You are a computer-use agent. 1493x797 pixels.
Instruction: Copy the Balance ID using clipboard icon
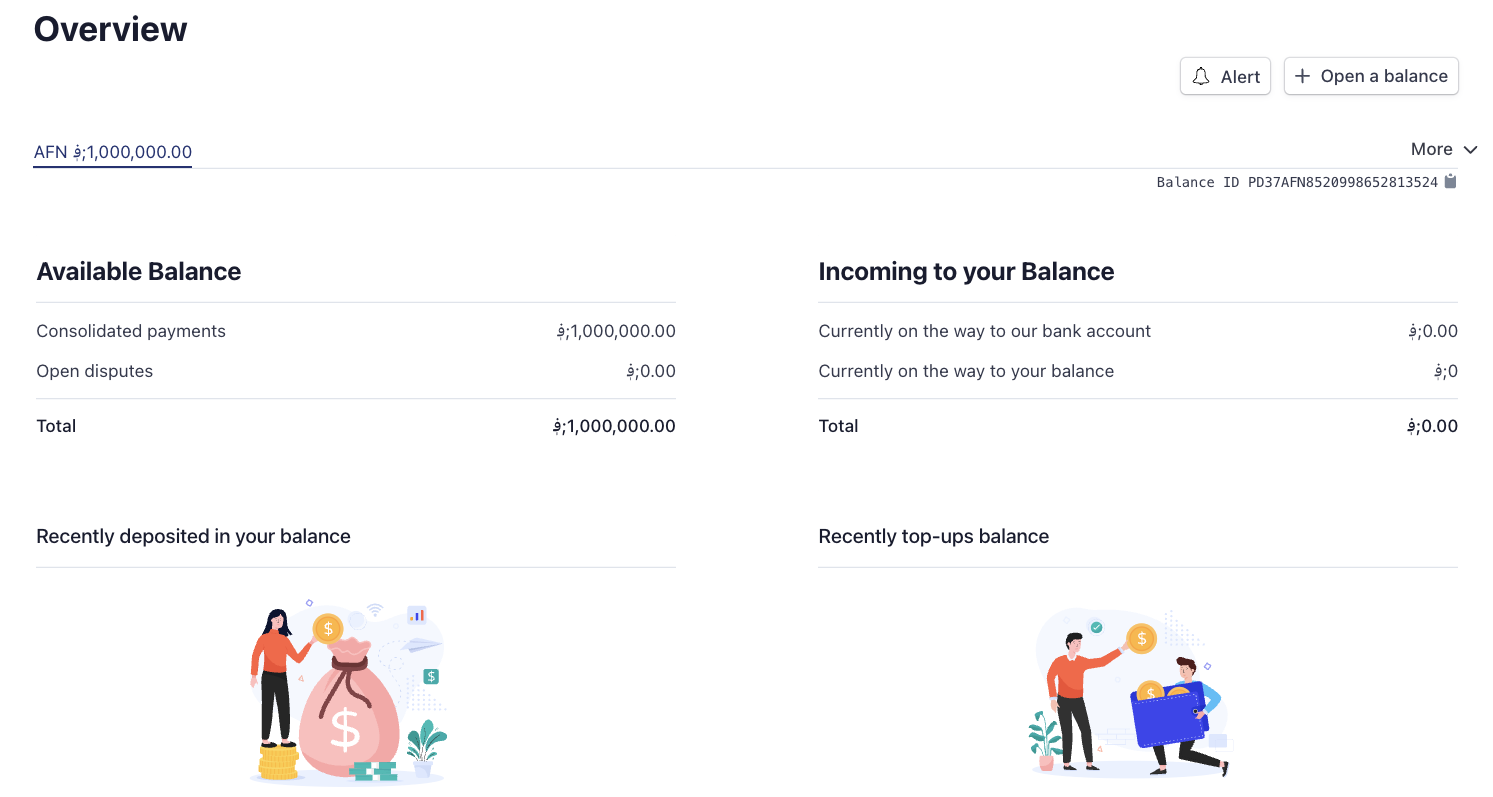click(x=1450, y=182)
